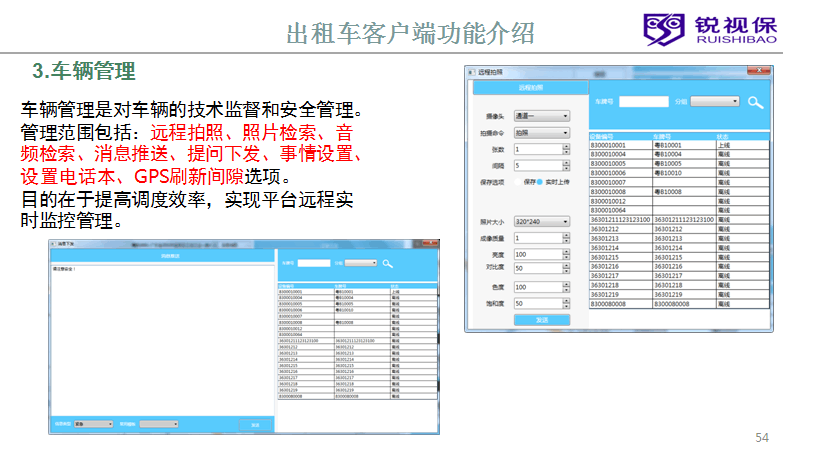Click 车牌号 column header in 远程拍照 table

click(684, 137)
